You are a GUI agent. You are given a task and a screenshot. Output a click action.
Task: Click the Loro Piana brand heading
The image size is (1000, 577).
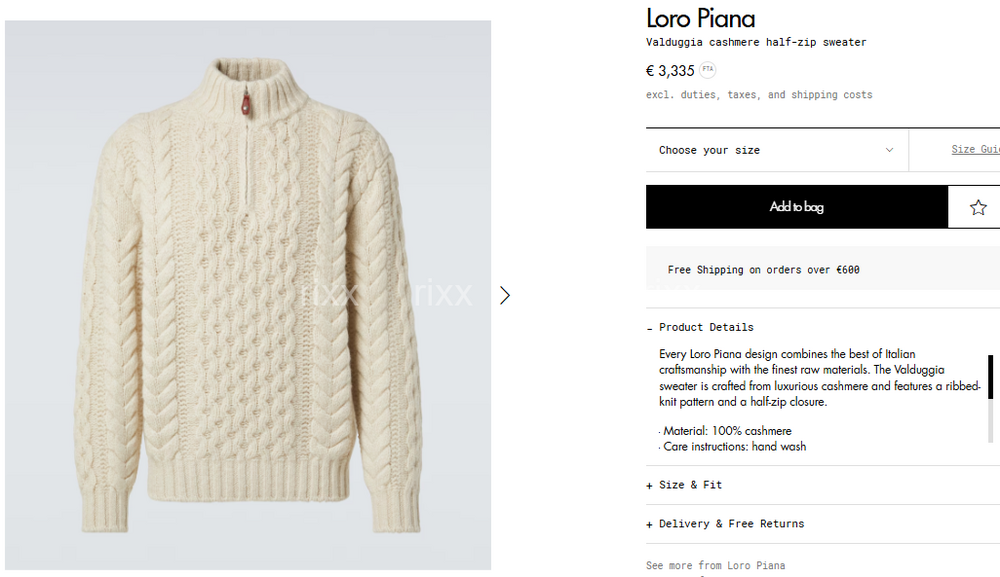point(700,18)
